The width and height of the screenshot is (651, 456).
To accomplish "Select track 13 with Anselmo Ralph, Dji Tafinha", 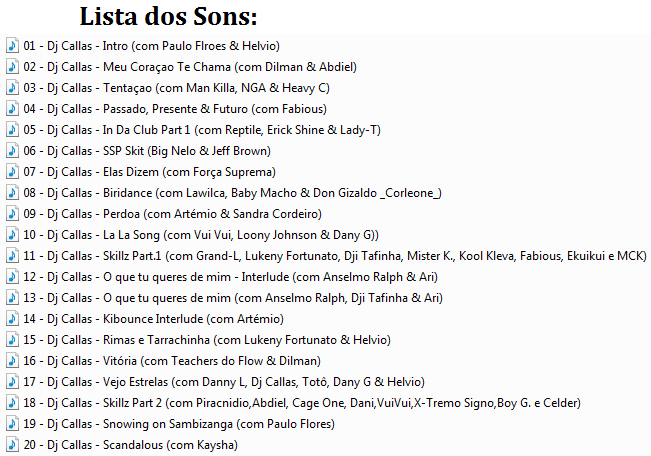I will pyautogui.click(x=232, y=298).
